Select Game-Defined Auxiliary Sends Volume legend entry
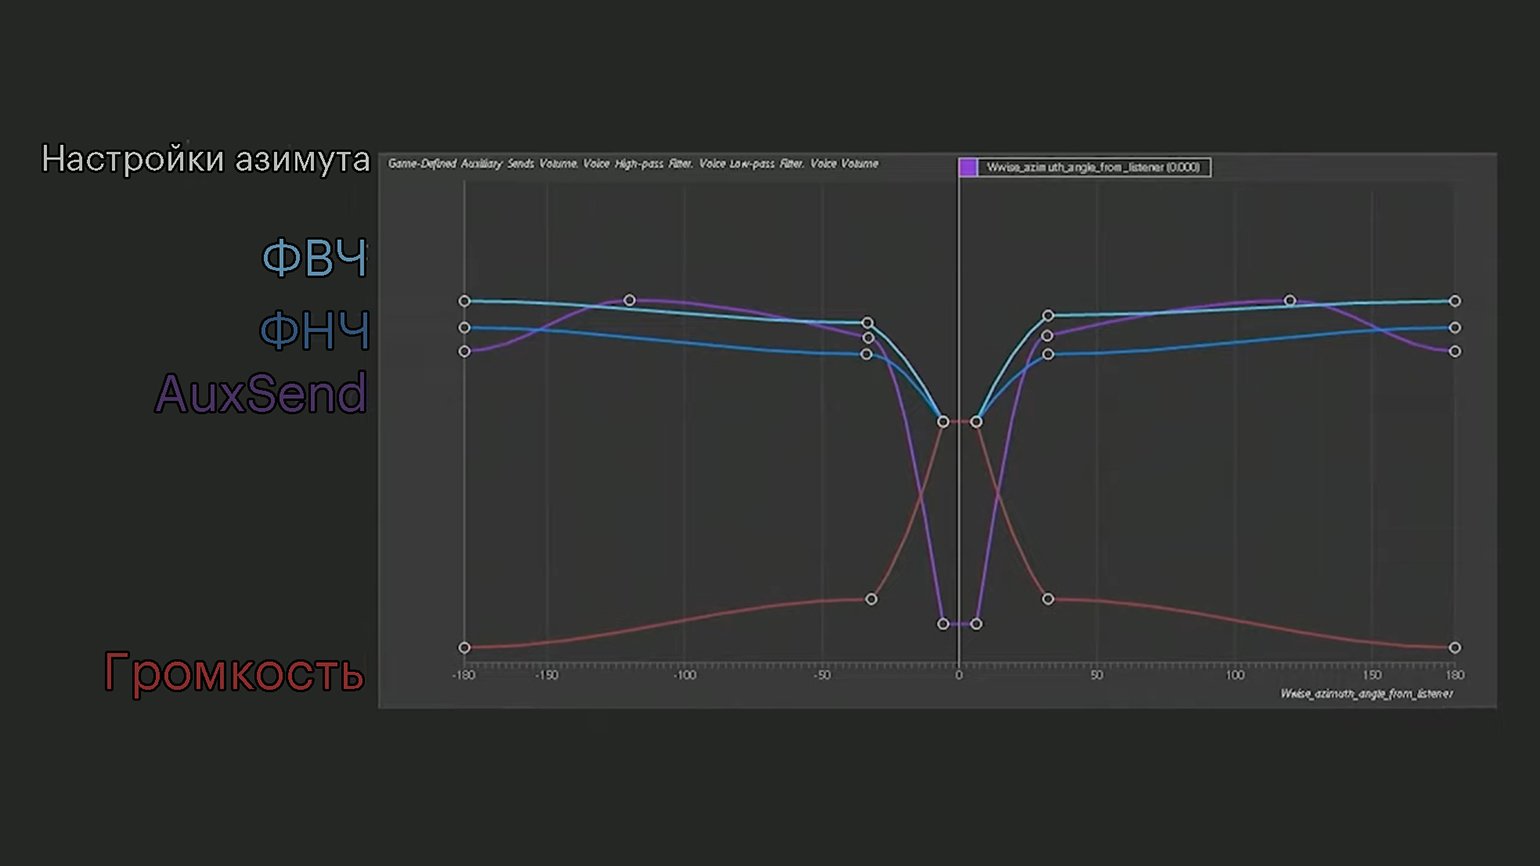The image size is (1540, 866). pos(482,163)
